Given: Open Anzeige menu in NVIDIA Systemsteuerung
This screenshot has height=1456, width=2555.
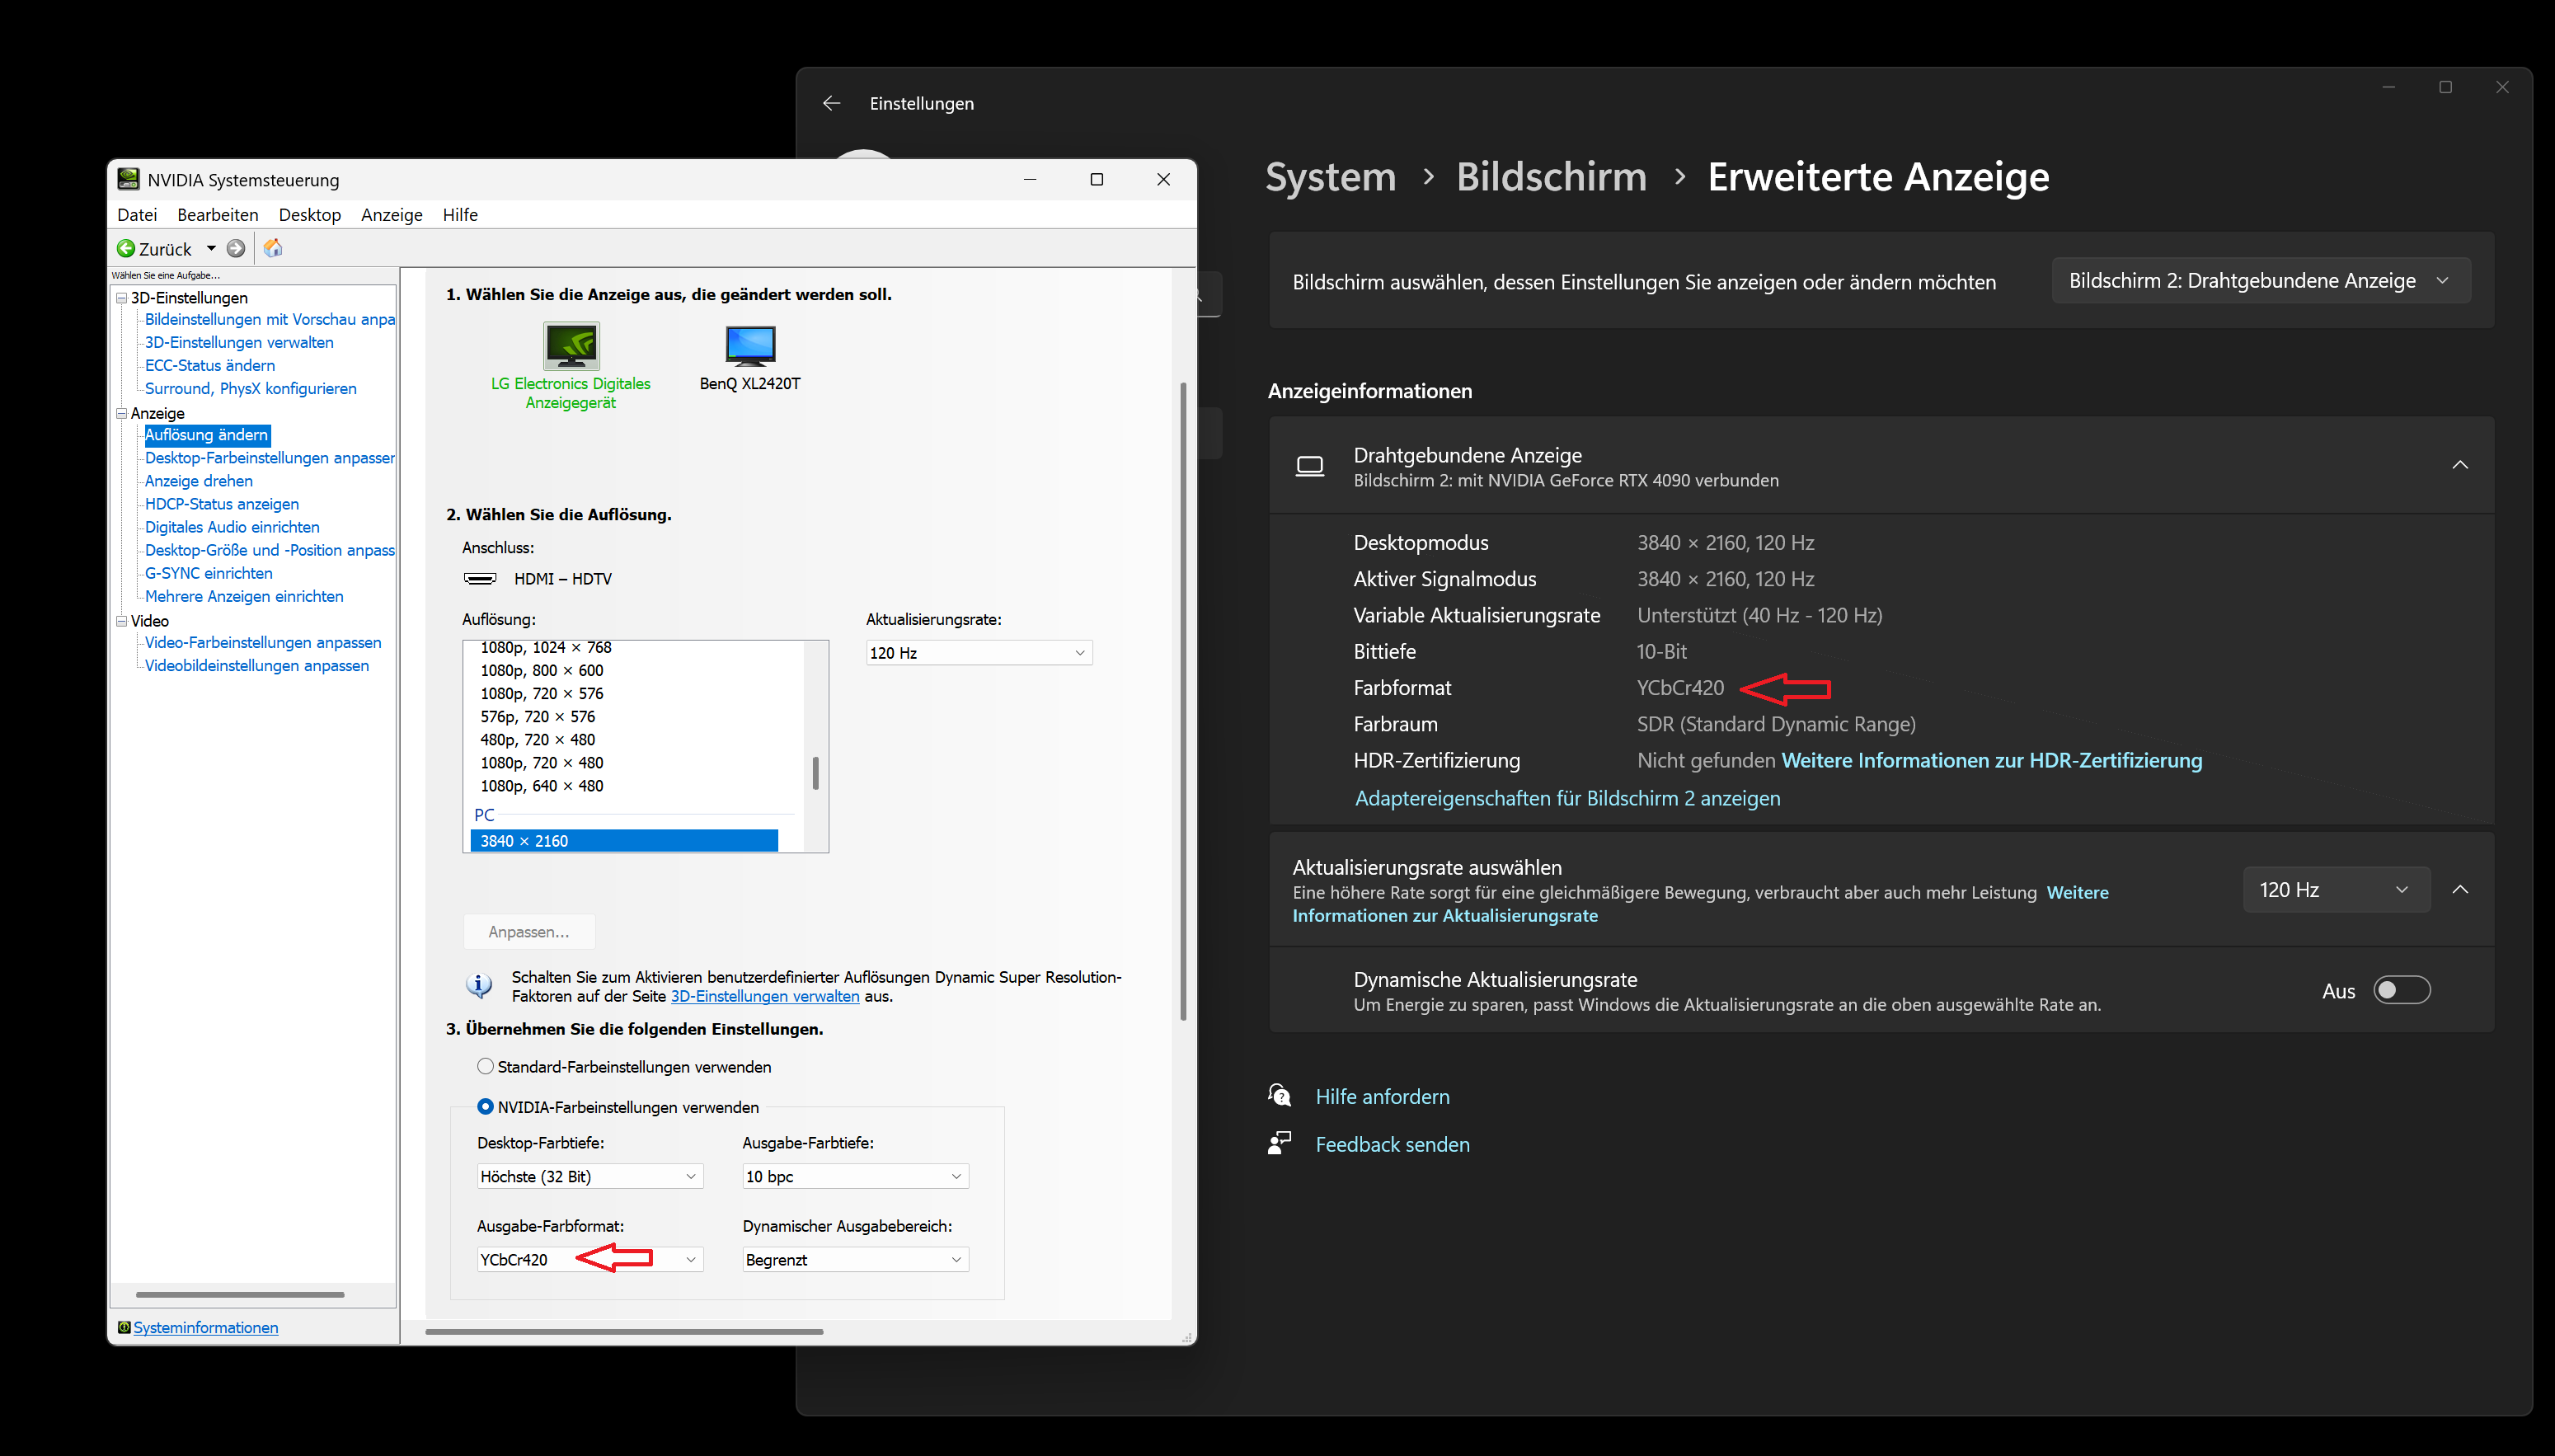Looking at the screenshot, I should (x=390, y=214).
